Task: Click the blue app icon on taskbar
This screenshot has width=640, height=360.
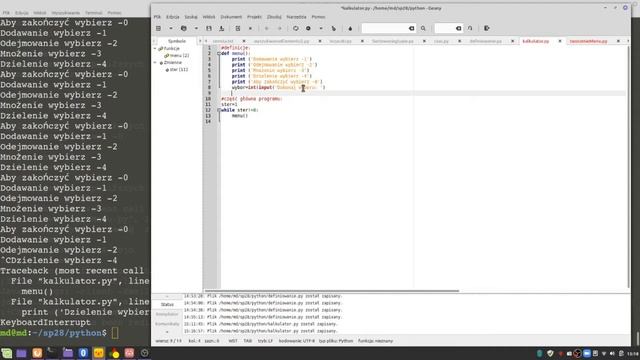Action: tap(83, 353)
